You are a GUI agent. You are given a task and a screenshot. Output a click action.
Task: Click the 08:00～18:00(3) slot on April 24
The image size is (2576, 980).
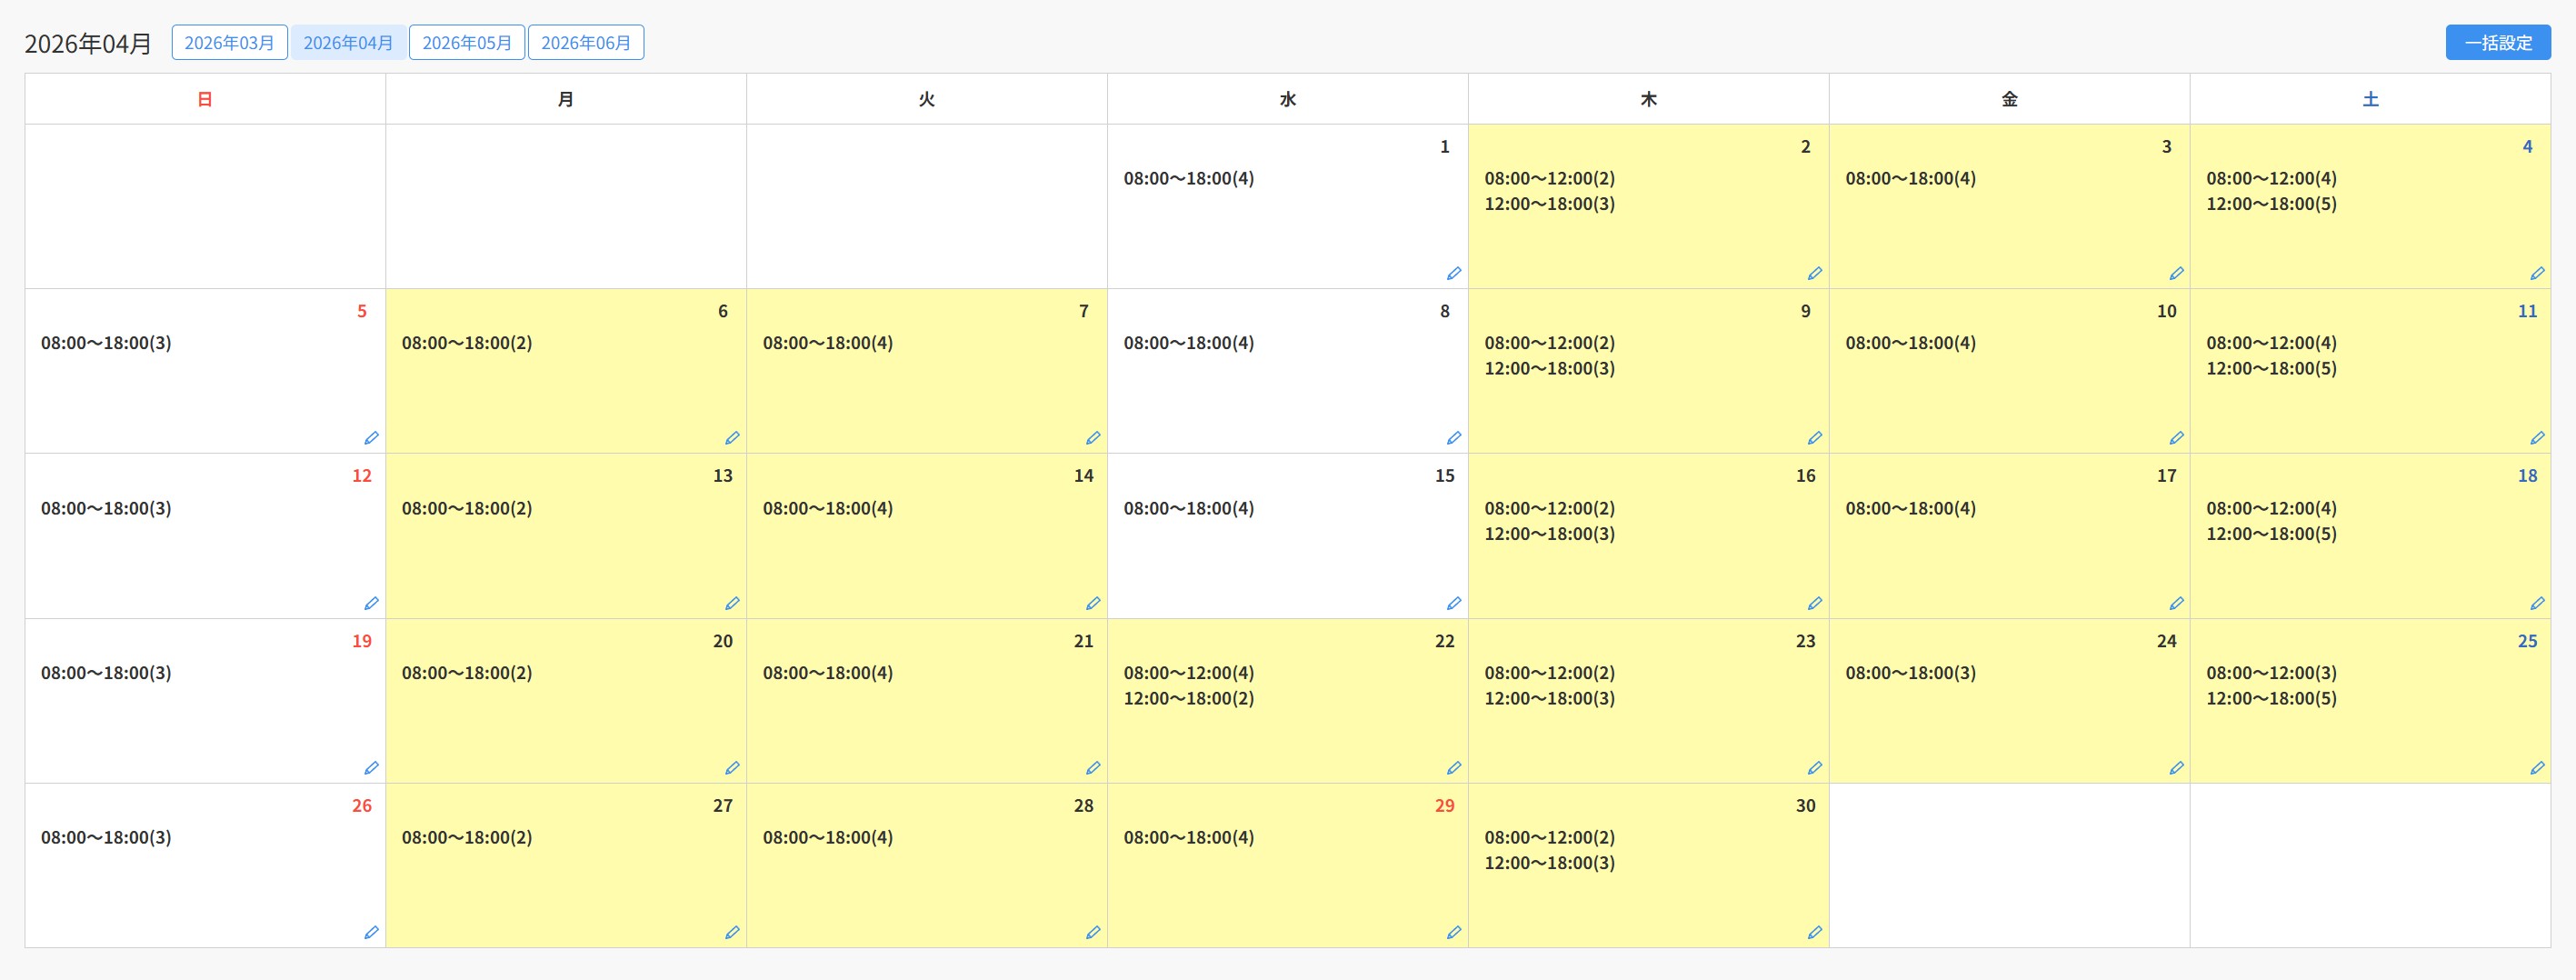click(x=1910, y=673)
